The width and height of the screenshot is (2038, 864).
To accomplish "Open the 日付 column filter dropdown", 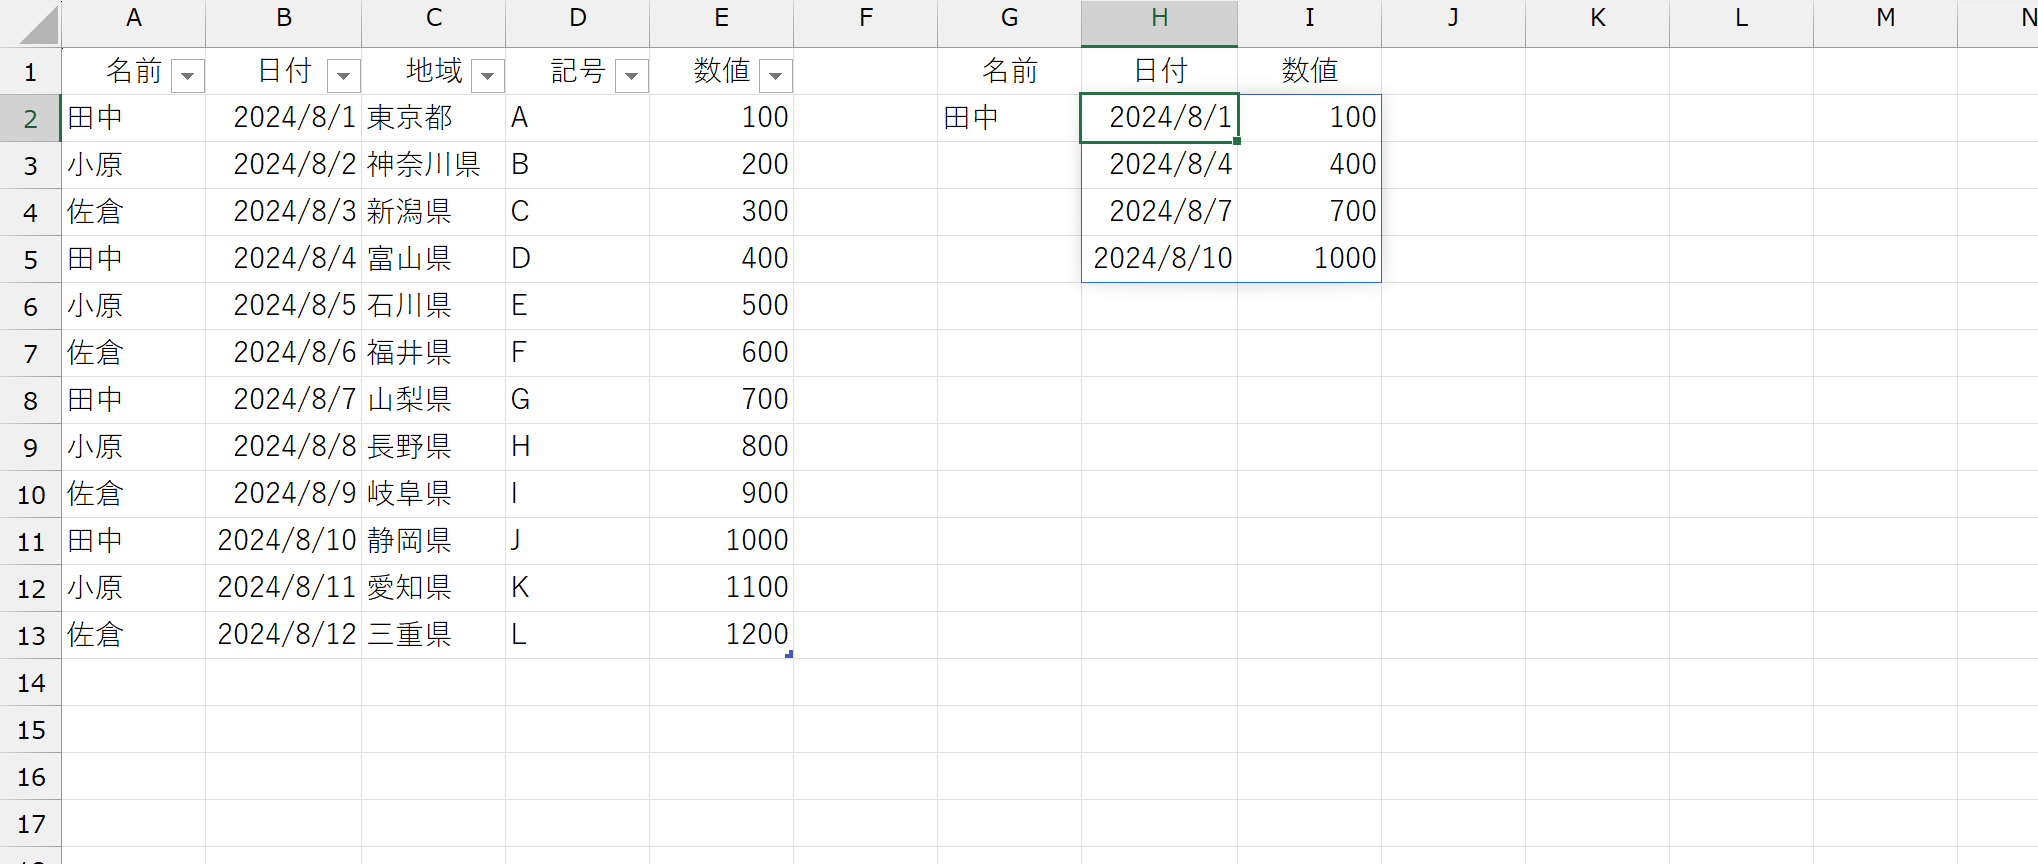I will tap(343, 76).
